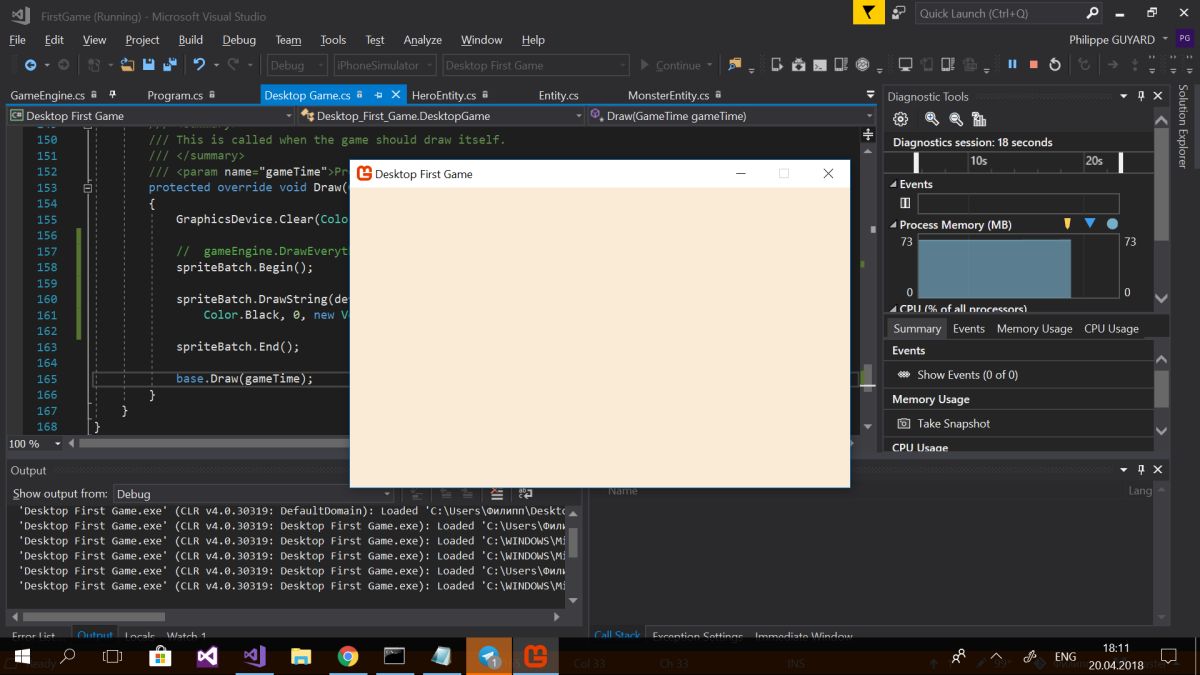The image size is (1200, 675).
Task: Click the left diagnostics timeline selection handle
Action: click(x=916, y=161)
